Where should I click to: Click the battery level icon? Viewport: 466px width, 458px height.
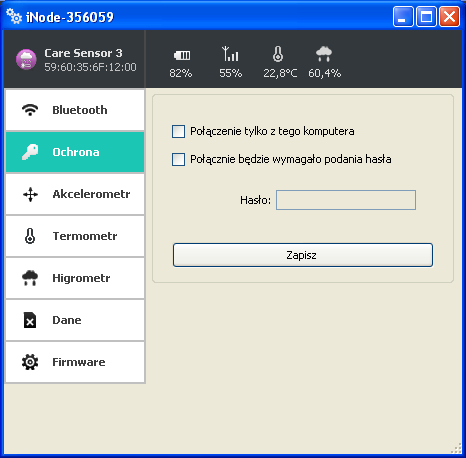[182, 55]
